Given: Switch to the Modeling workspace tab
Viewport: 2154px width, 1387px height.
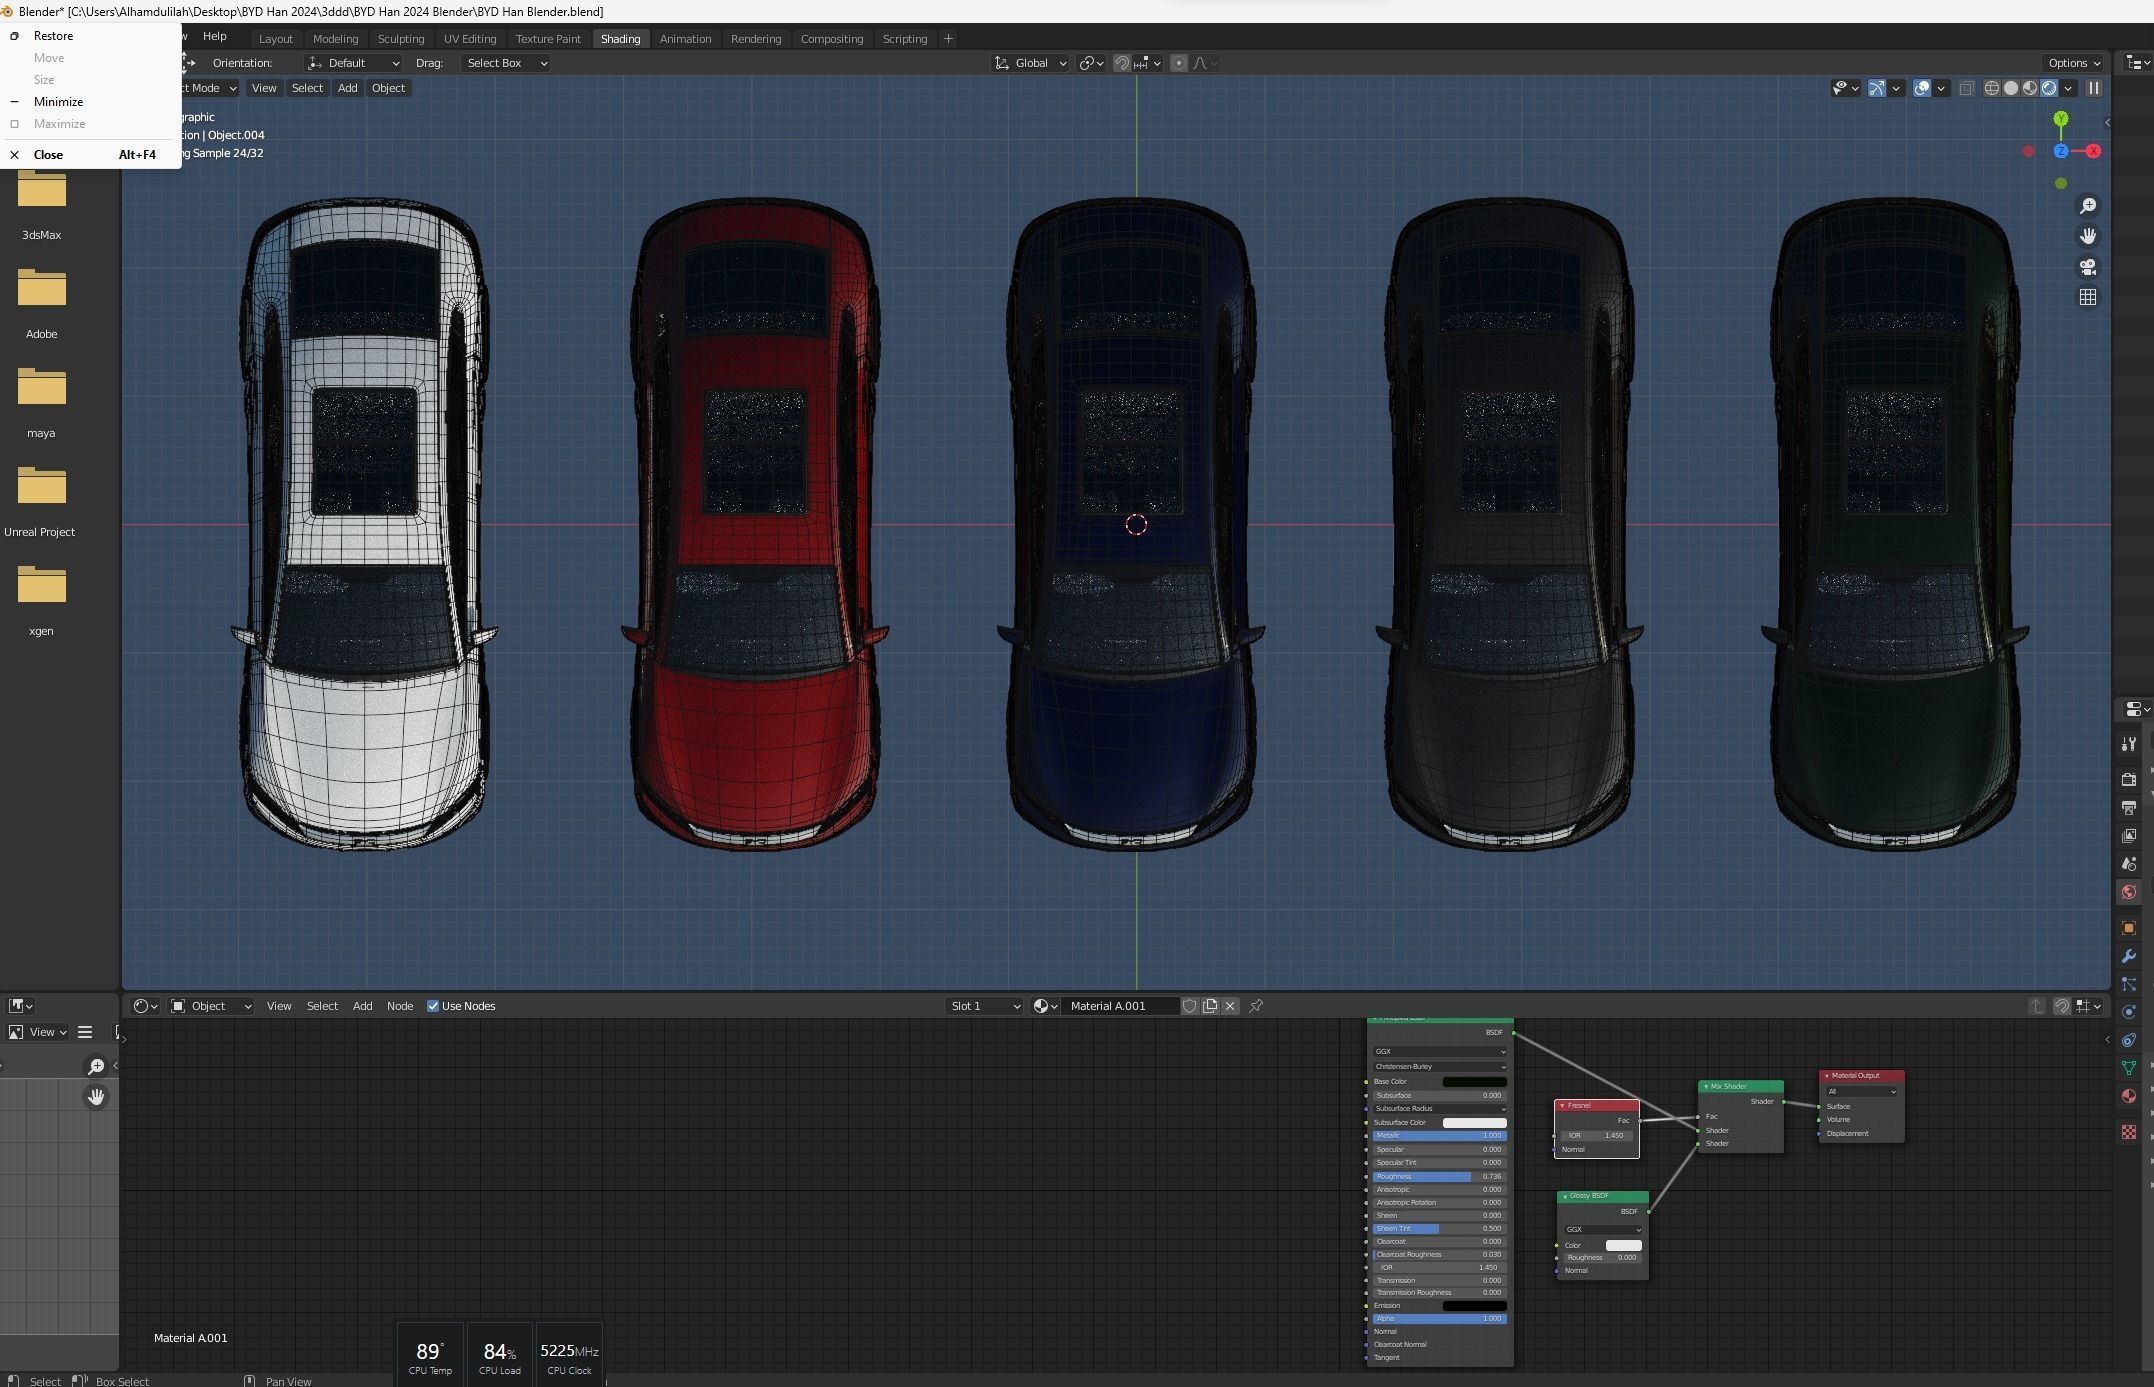Looking at the screenshot, I should click(335, 39).
